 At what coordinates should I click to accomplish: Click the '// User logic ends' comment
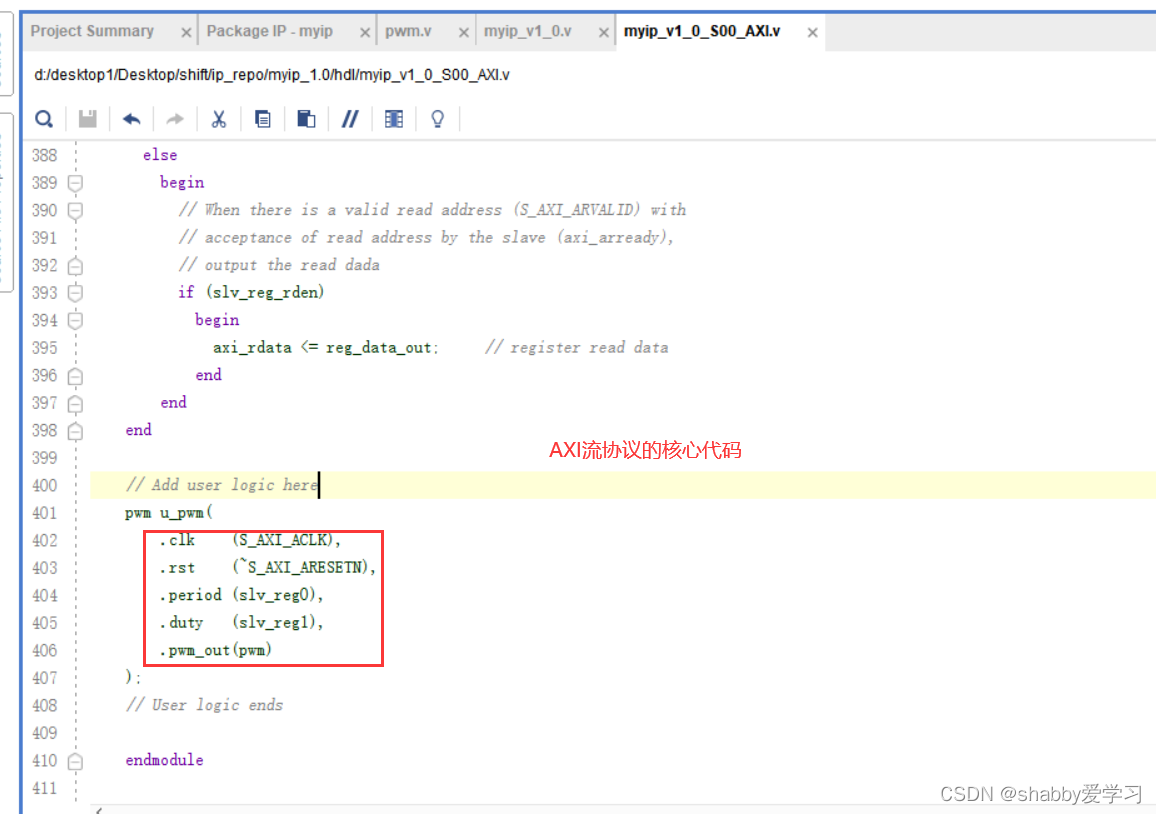(x=204, y=705)
